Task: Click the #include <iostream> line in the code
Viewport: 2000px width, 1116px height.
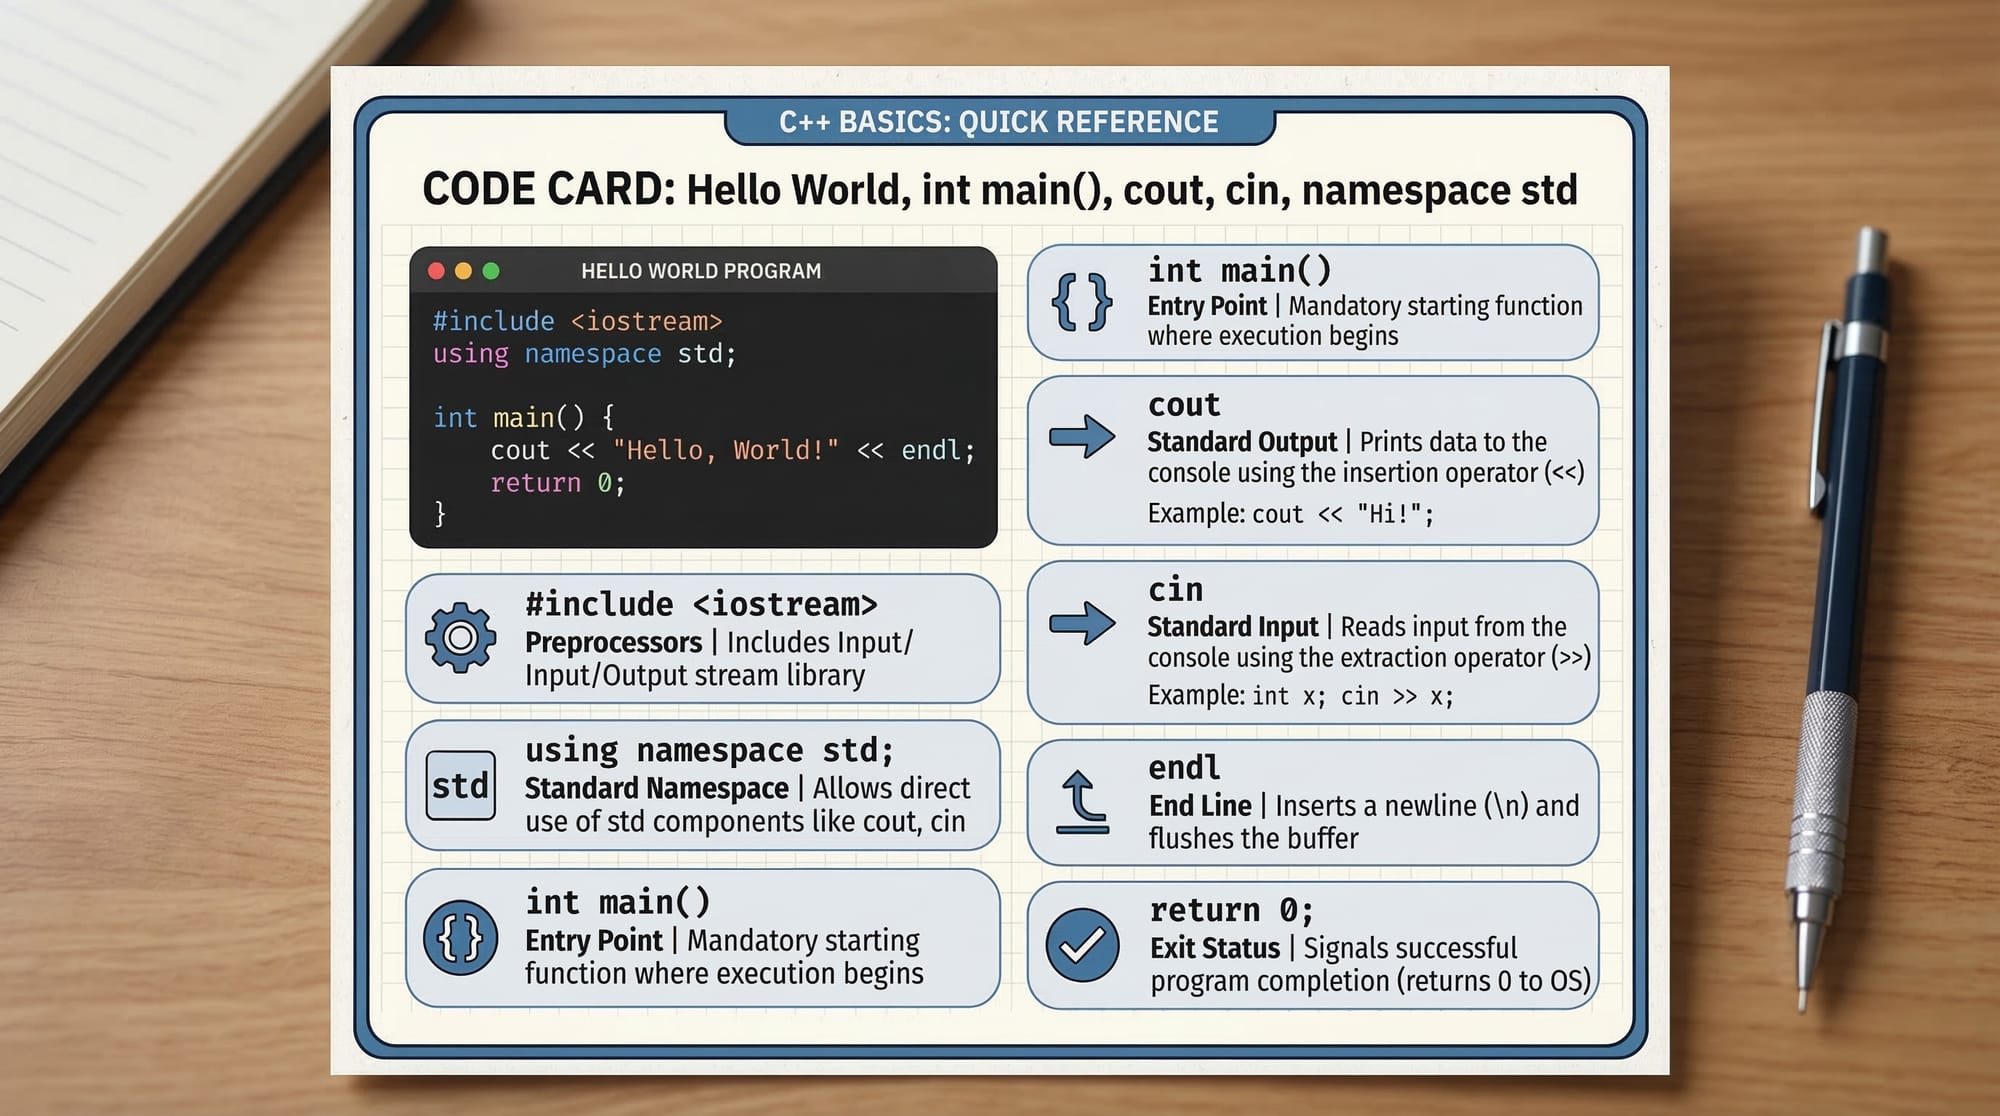Action: 577,321
